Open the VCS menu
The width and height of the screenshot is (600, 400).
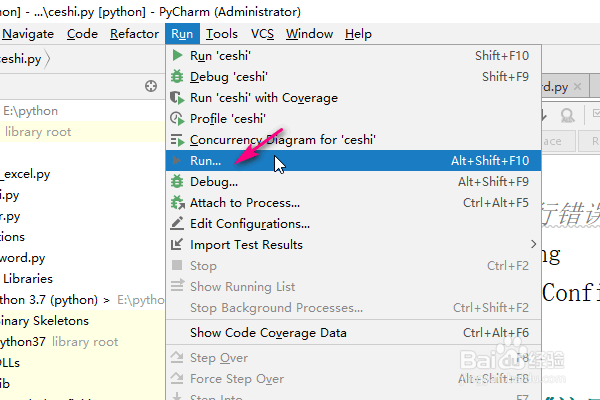pyautogui.click(x=262, y=34)
